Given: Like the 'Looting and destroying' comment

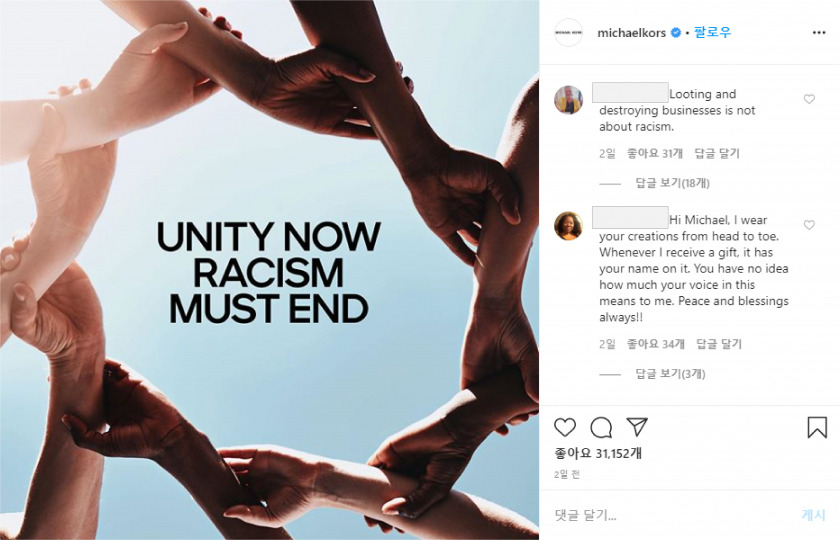Looking at the screenshot, I should point(809,99).
